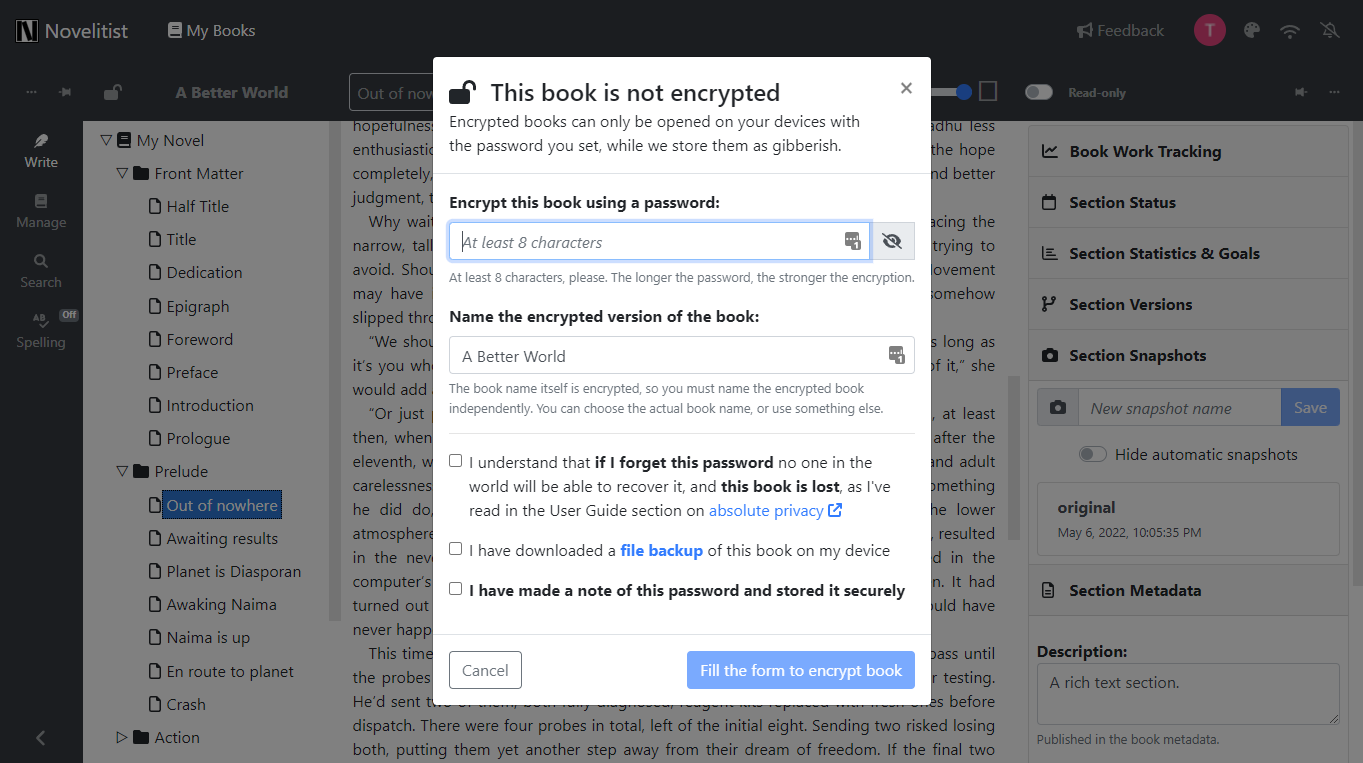Expand the Action folder
Screen dimensions: 1363x763
(123, 737)
